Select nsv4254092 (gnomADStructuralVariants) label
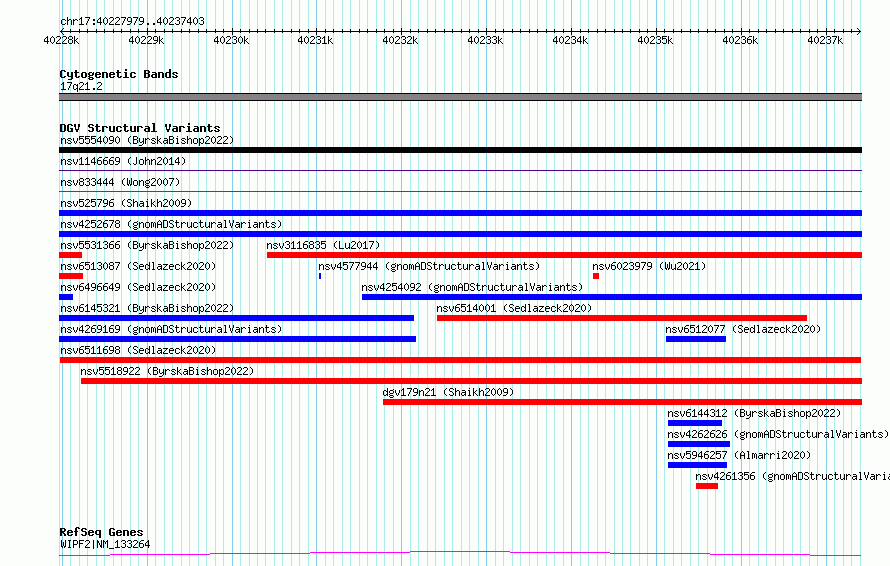Screen dimensions: 890x566 [472, 287]
